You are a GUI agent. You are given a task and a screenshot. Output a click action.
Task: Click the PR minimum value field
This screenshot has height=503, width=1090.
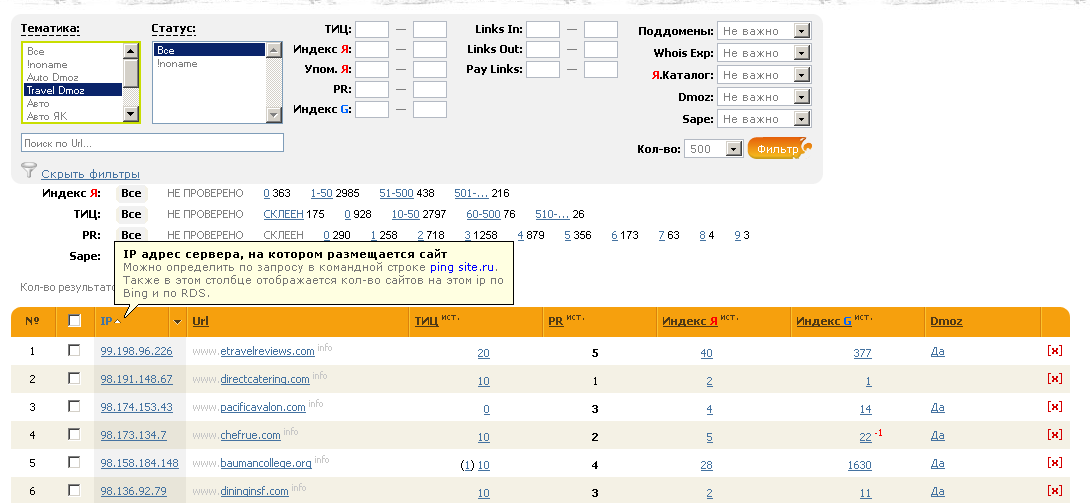[x=372, y=90]
